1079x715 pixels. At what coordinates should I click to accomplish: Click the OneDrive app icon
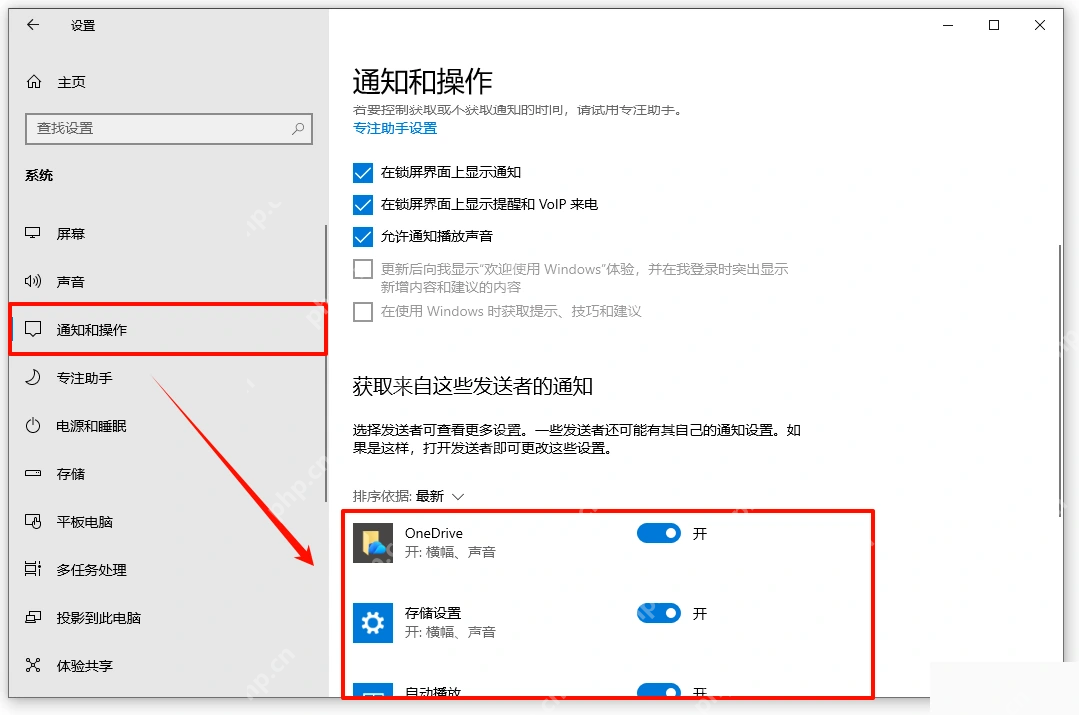pos(373,543)
